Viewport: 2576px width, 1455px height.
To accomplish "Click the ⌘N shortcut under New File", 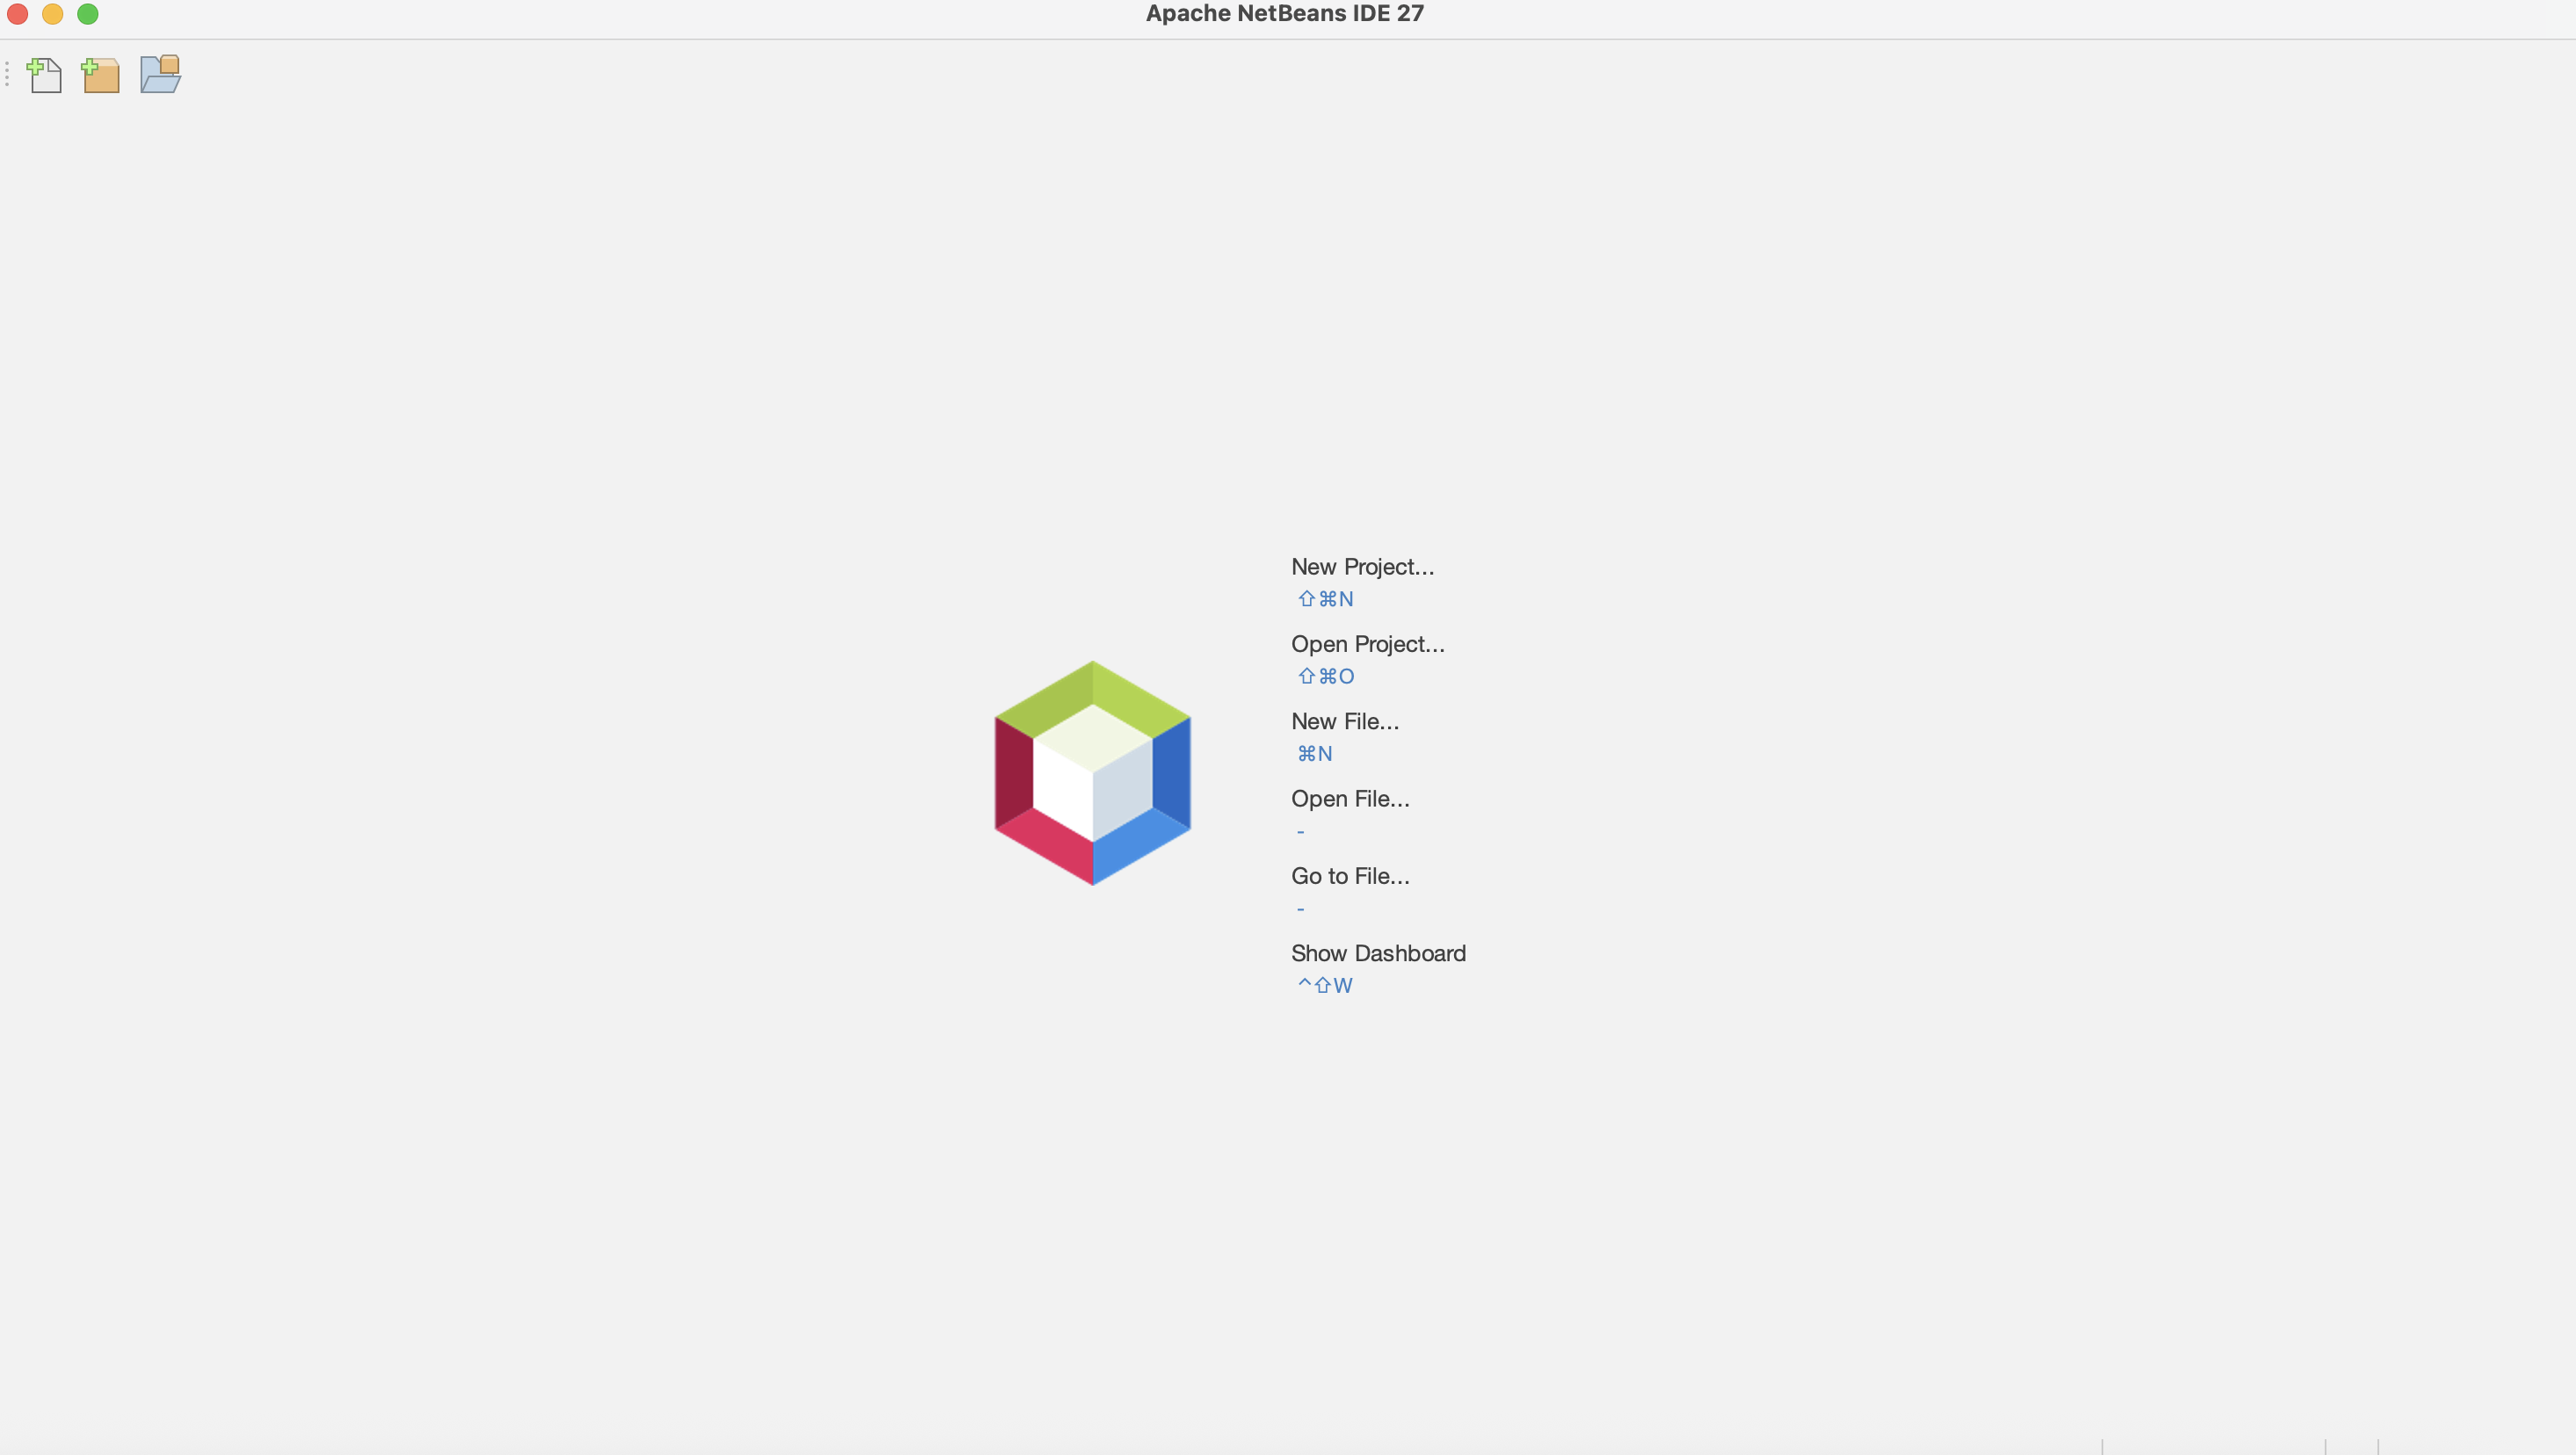I will click(x=1314, y=754).
